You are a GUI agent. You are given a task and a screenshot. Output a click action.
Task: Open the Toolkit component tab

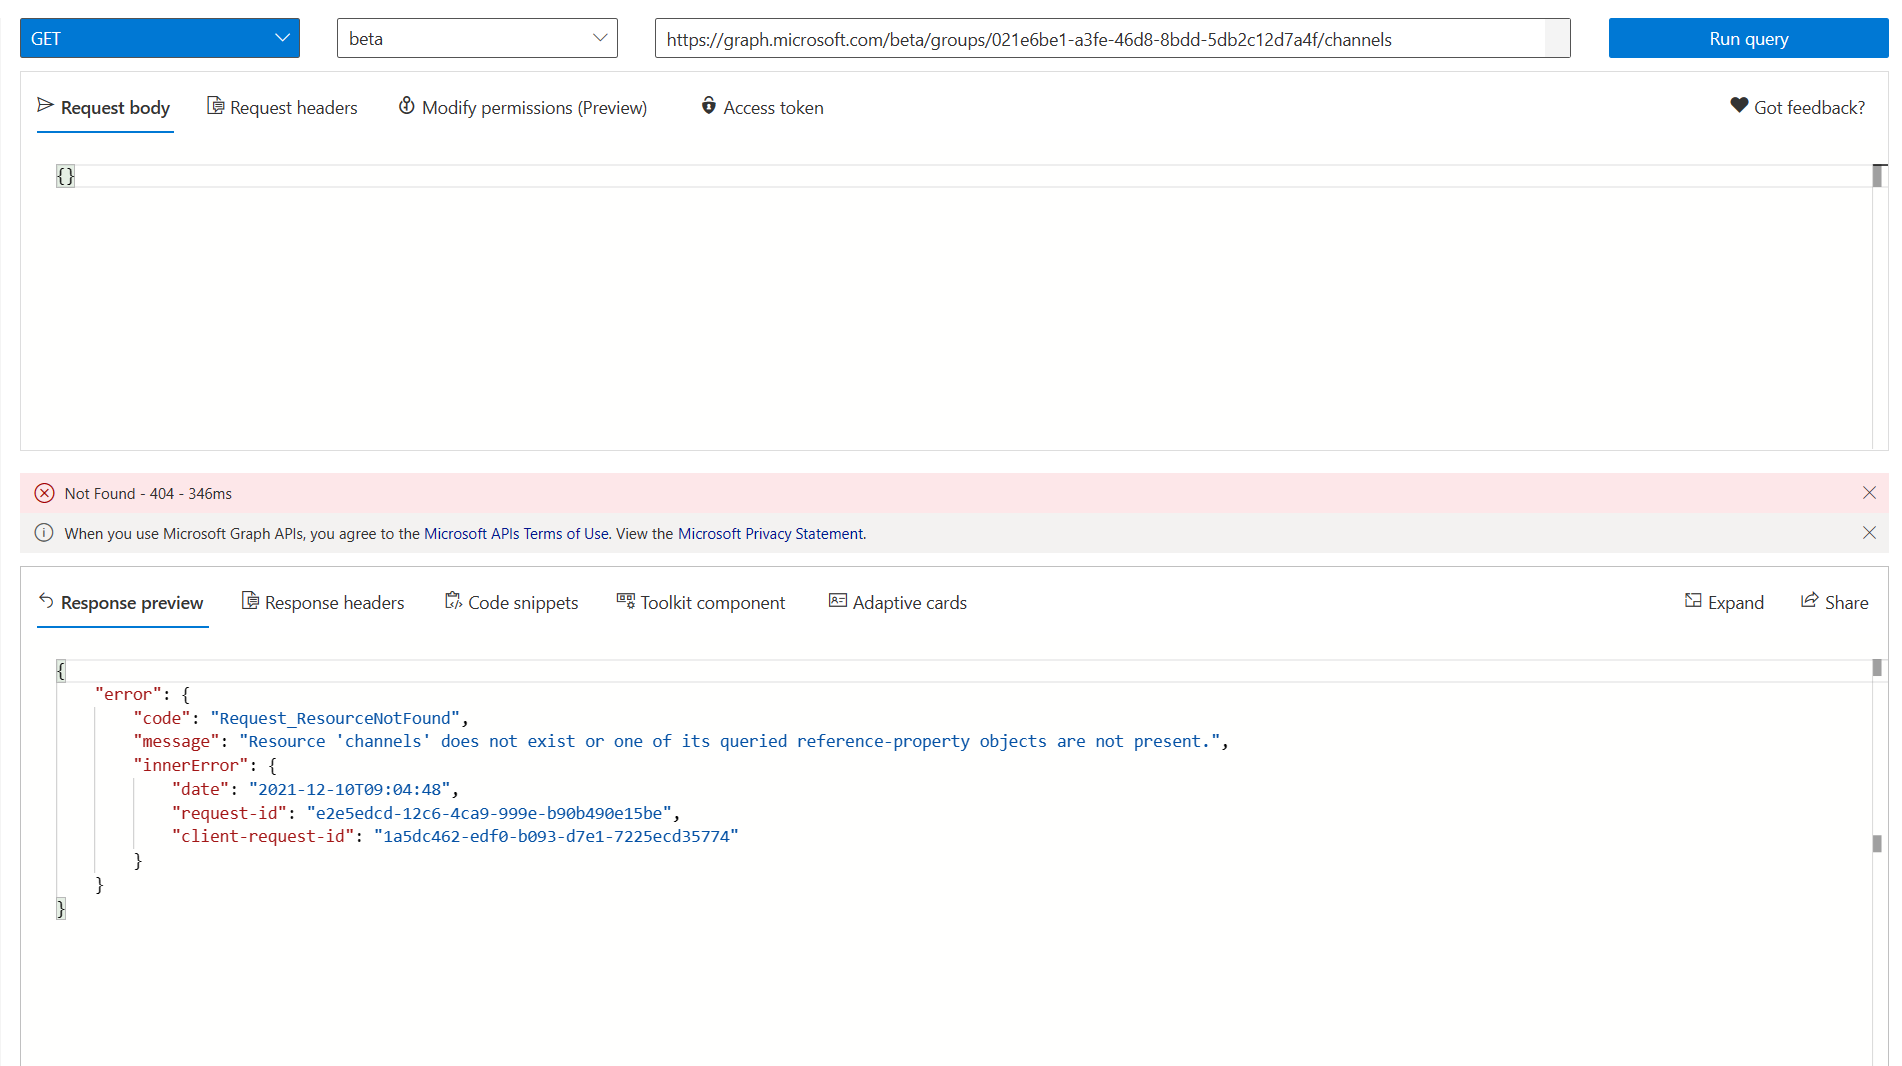[x=701, y=602]
